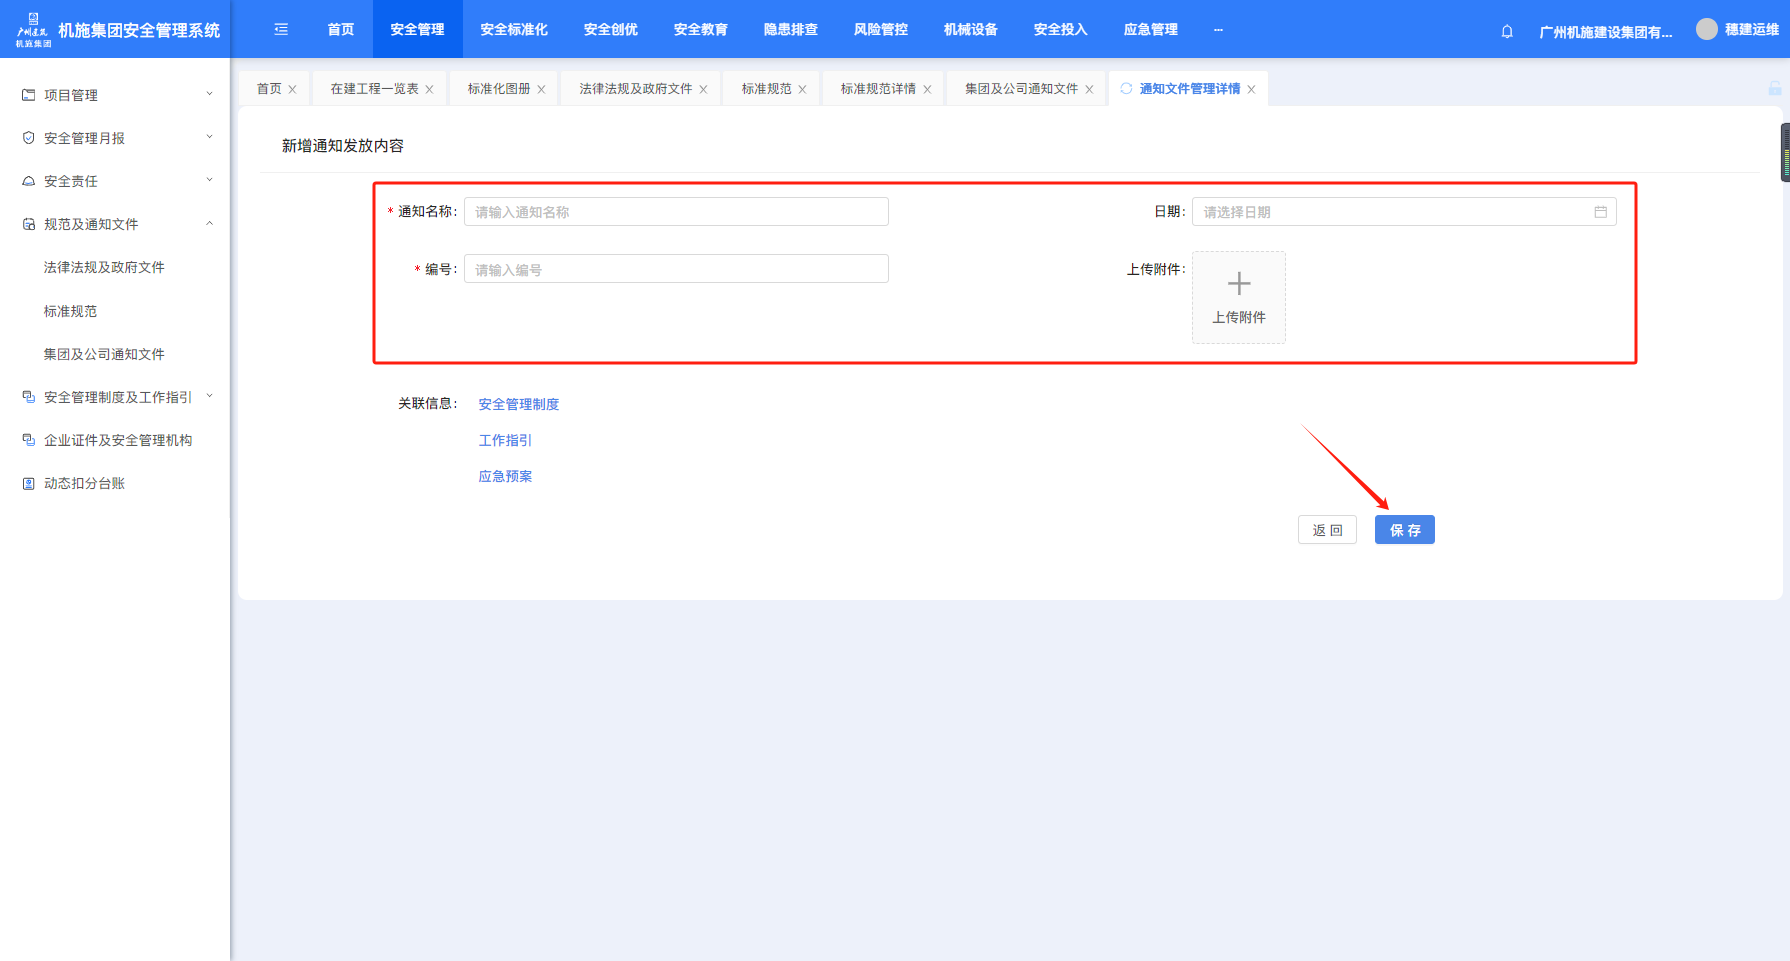Click the plus icon to upload attachment
1790x961 pixels.
click(x=1238, y=284)
